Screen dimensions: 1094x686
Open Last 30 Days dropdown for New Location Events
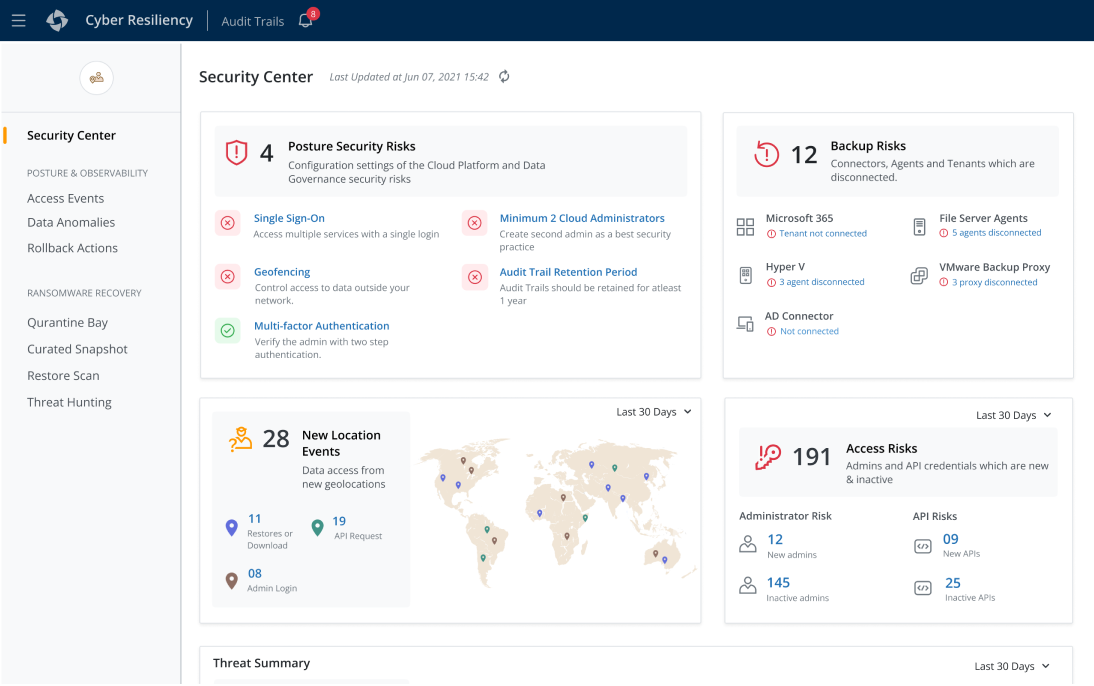654,412
